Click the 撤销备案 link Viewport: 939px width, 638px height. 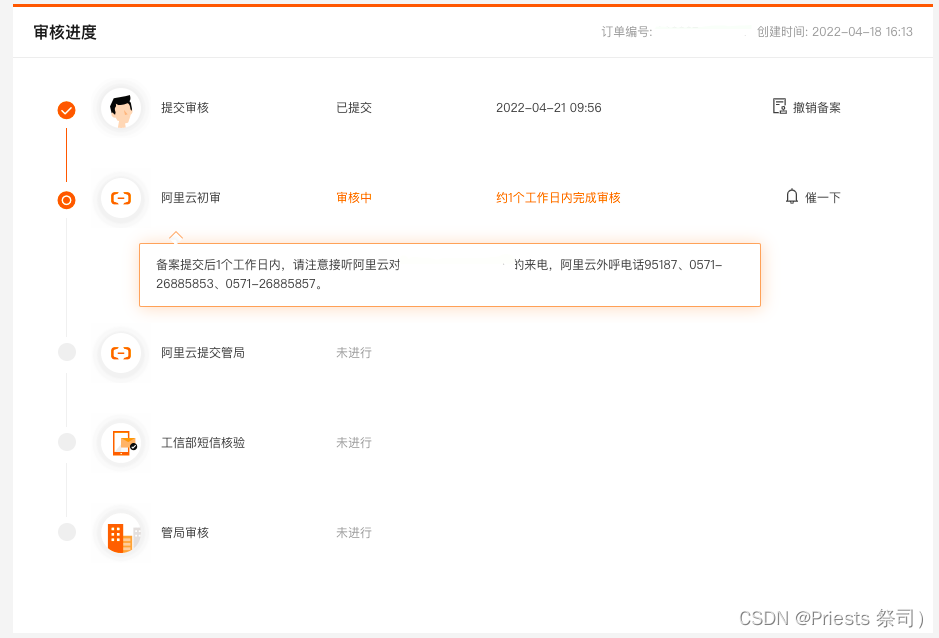pos(817,108)
